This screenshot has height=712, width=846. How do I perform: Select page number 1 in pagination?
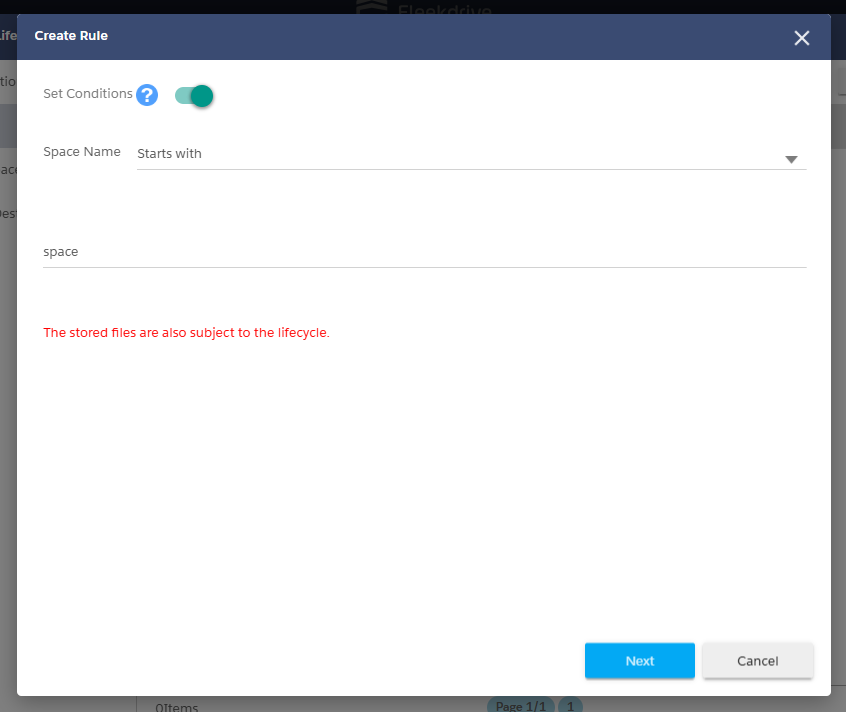click(570, 705)
